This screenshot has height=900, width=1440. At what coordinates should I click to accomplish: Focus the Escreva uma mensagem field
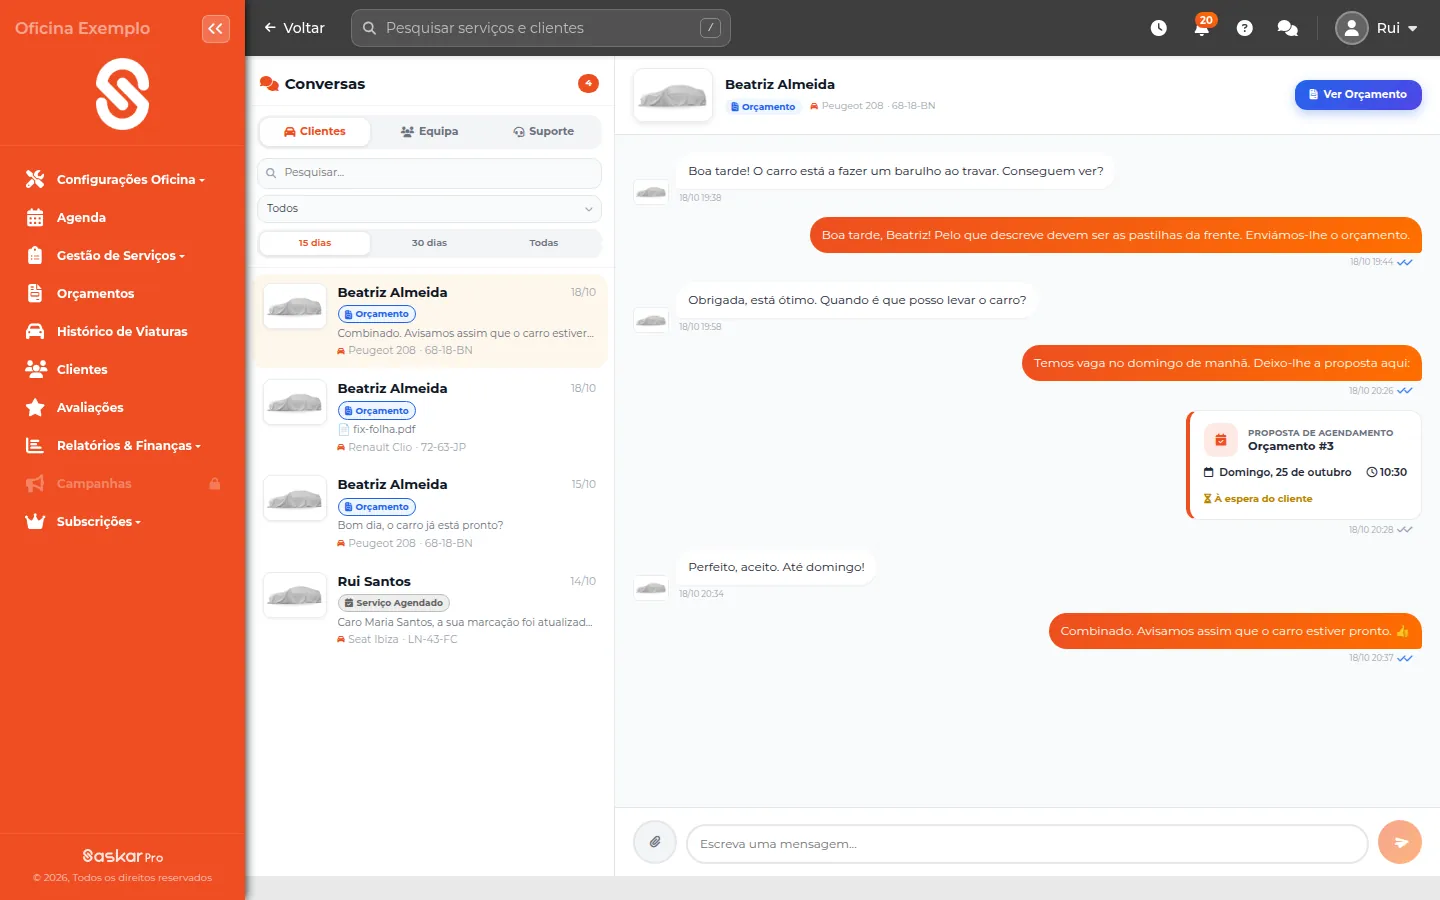(1027, 843)
